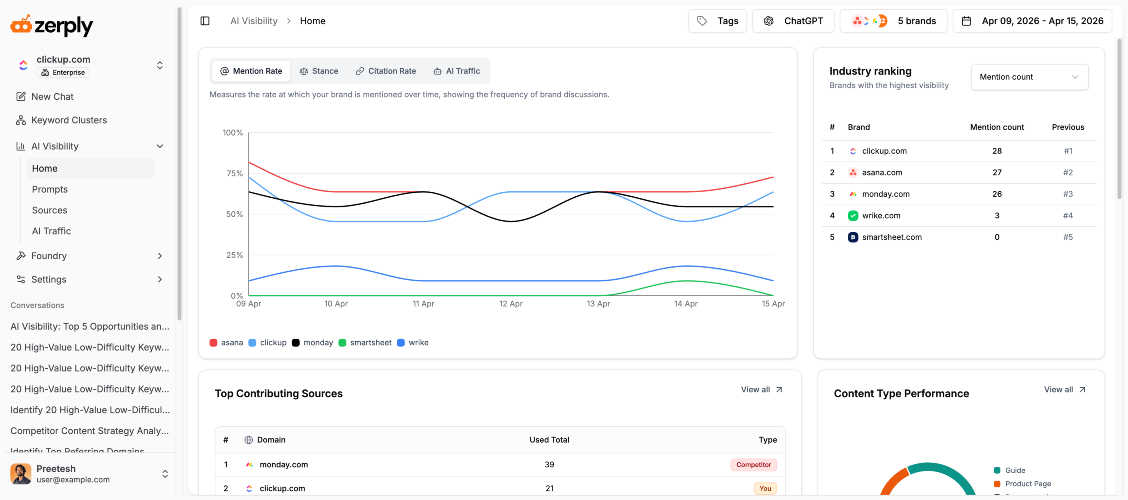Switch to the Stance tab
This screenshot has height=500, width=1128.
point(318,72)
